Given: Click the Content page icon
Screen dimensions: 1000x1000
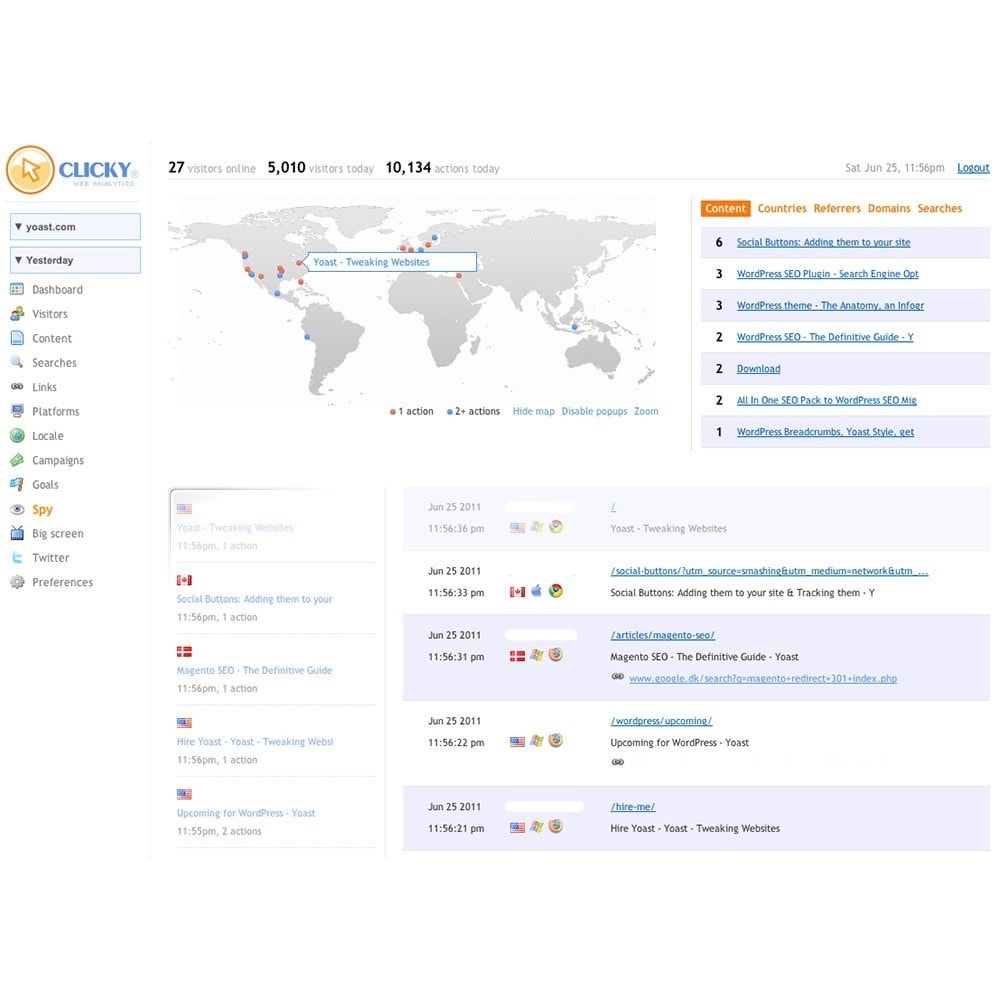Looking at the screenshot, I should (x=17, y=338).
